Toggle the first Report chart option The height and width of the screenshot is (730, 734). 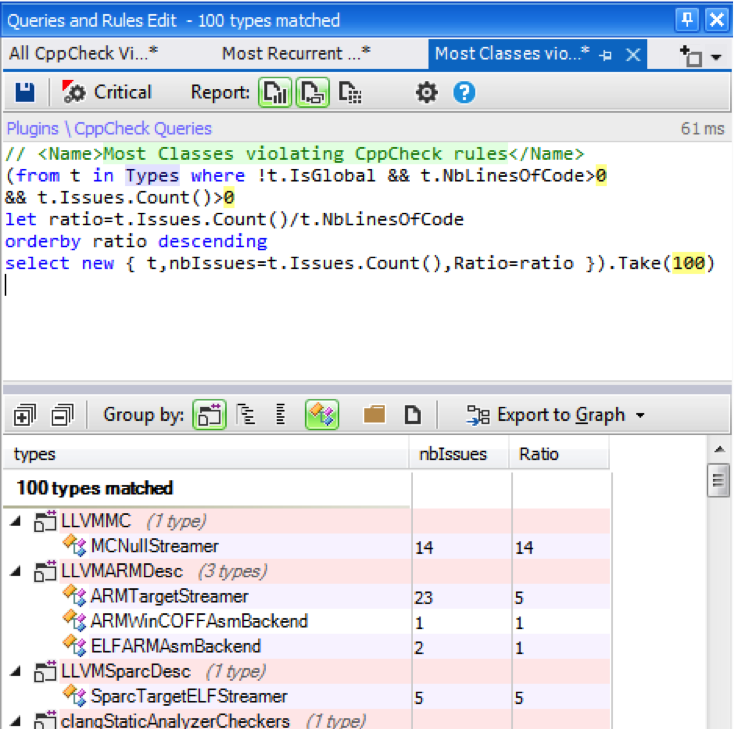[275, 92]
